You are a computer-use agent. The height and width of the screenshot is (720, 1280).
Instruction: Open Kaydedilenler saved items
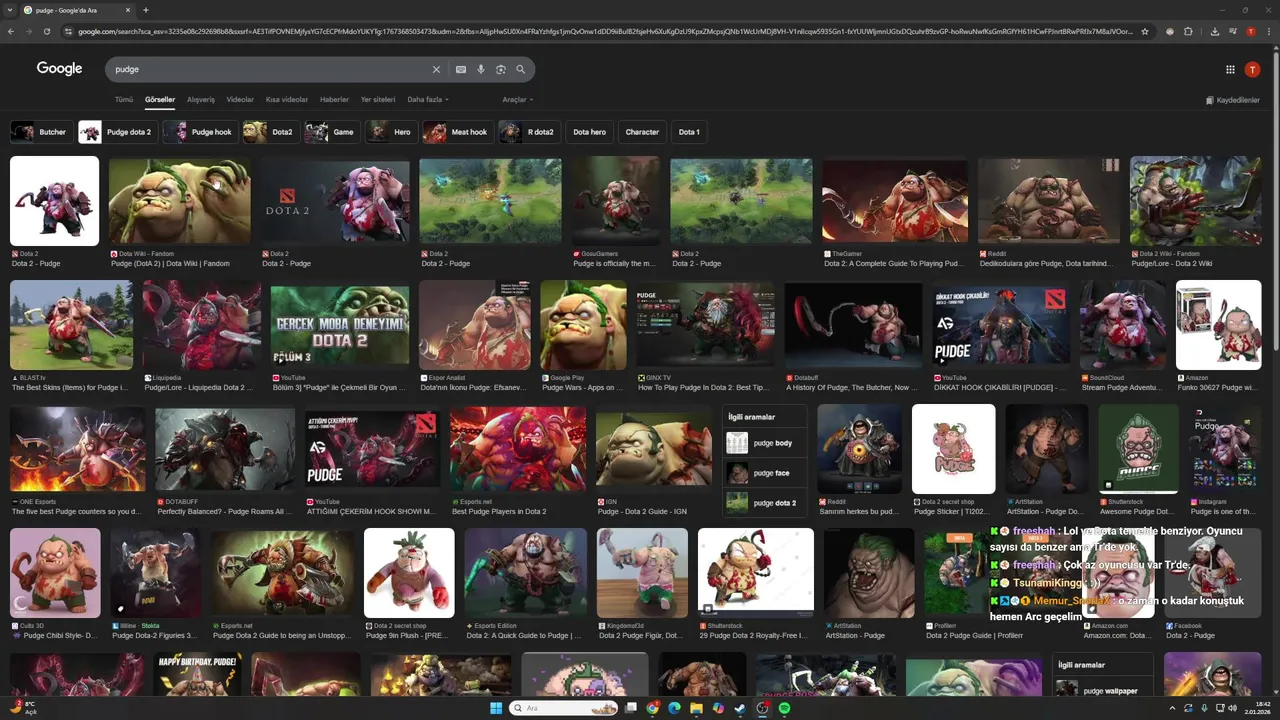(1233, 100)
